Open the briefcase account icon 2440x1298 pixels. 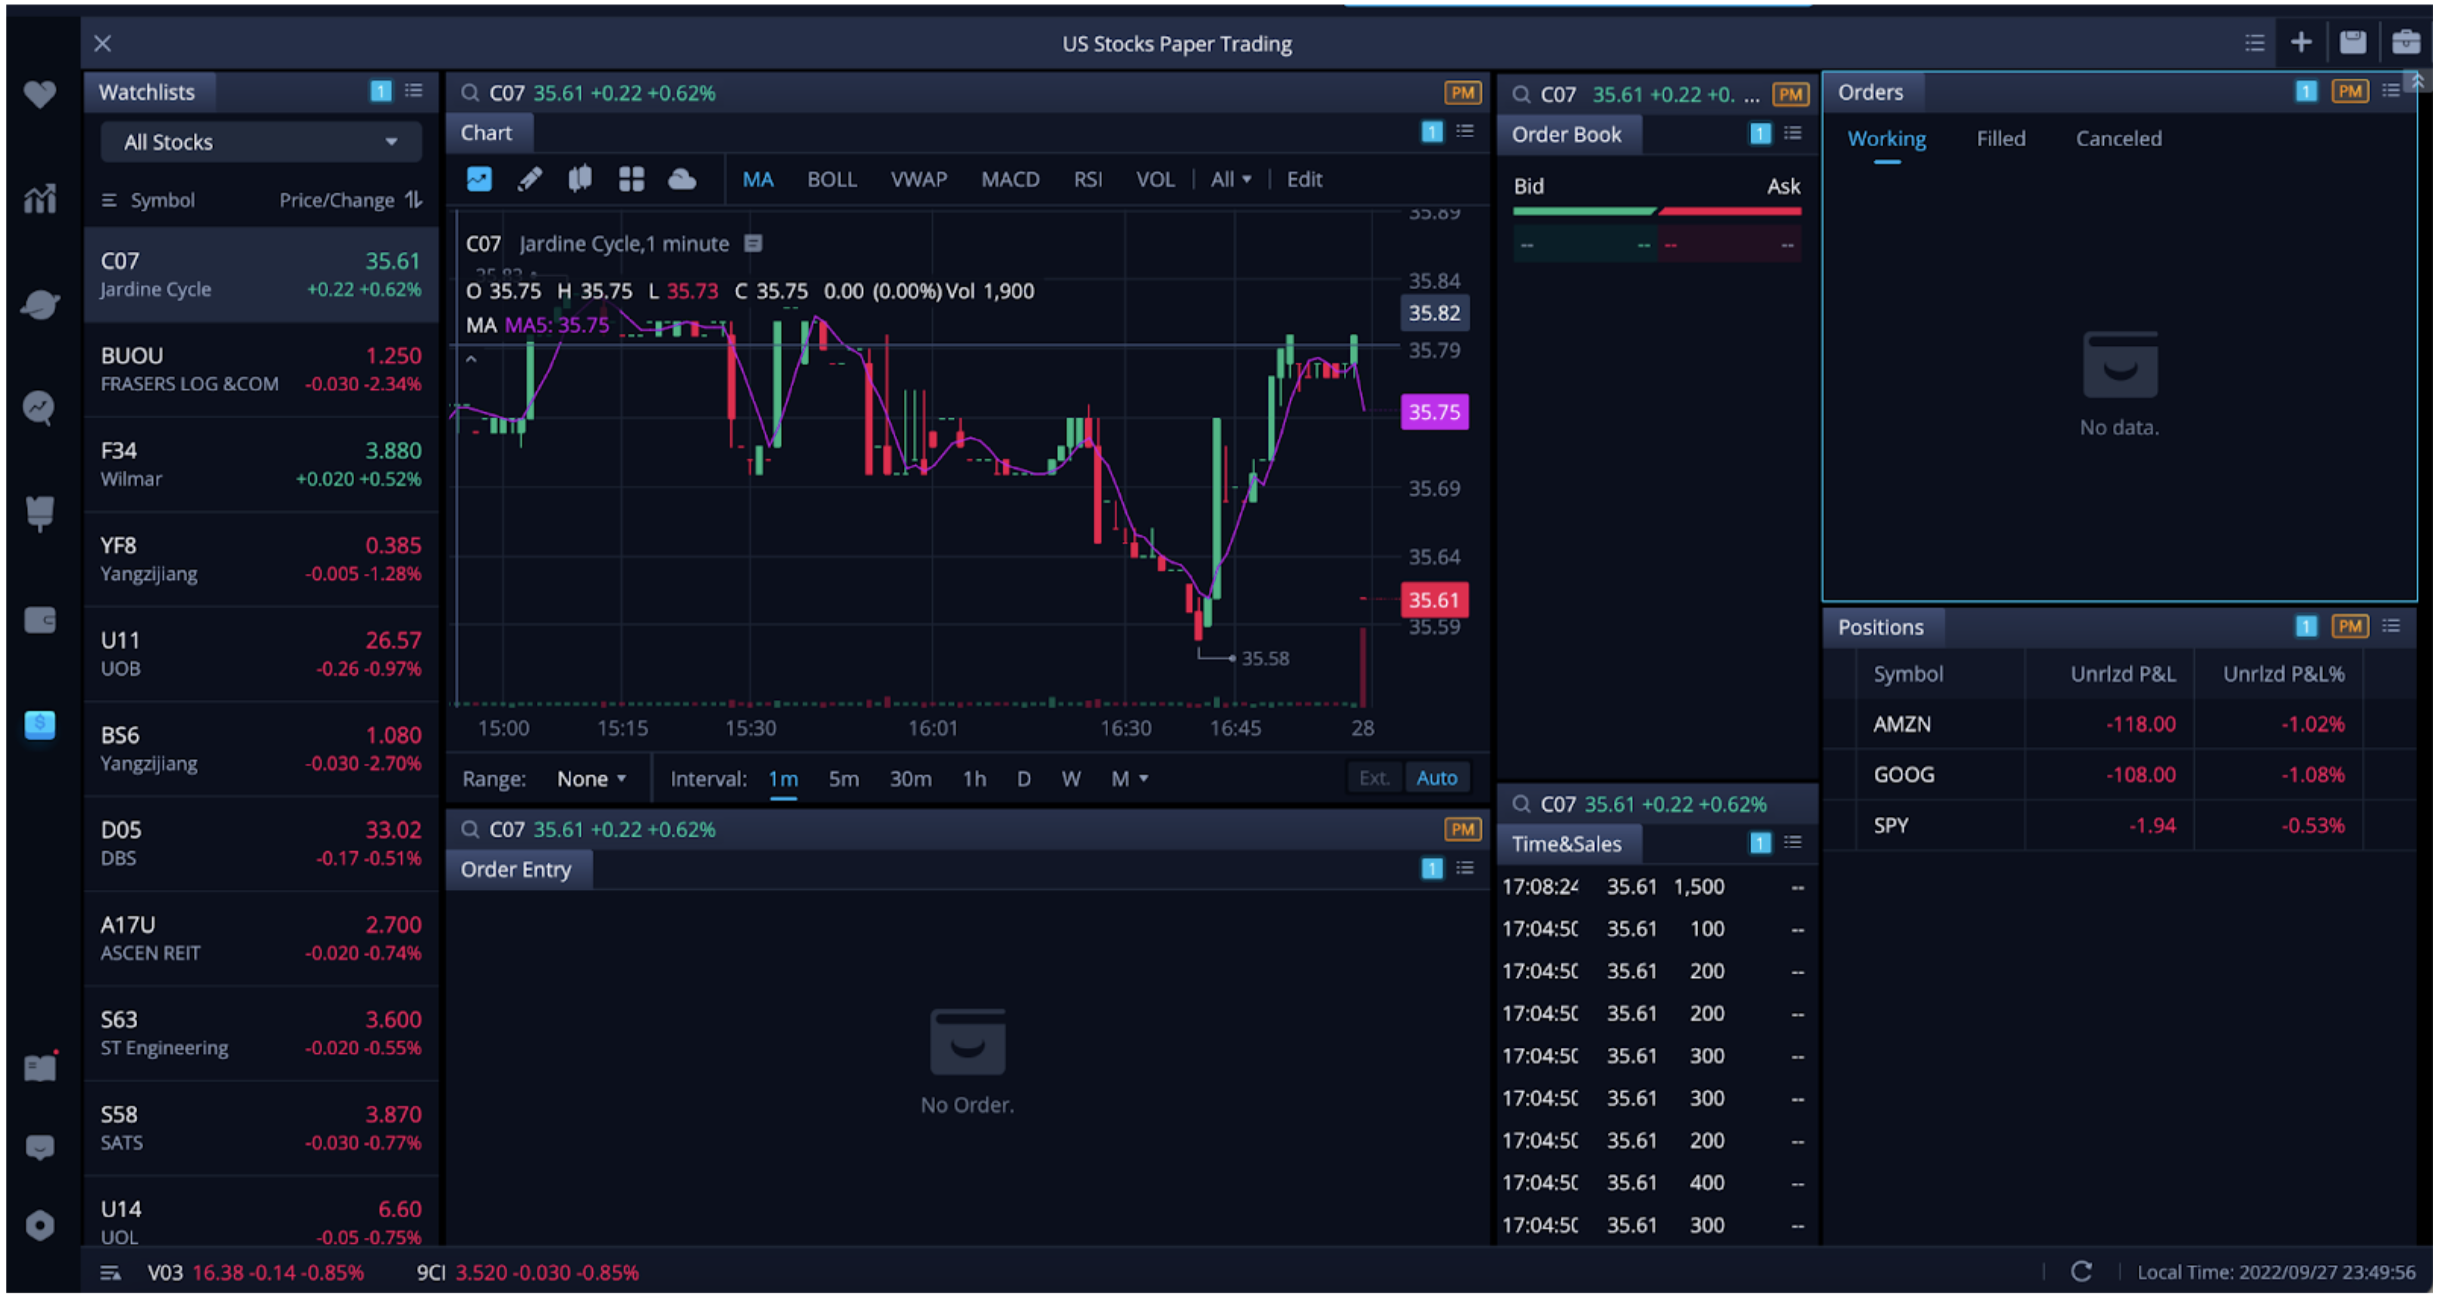coord(2406,42)
